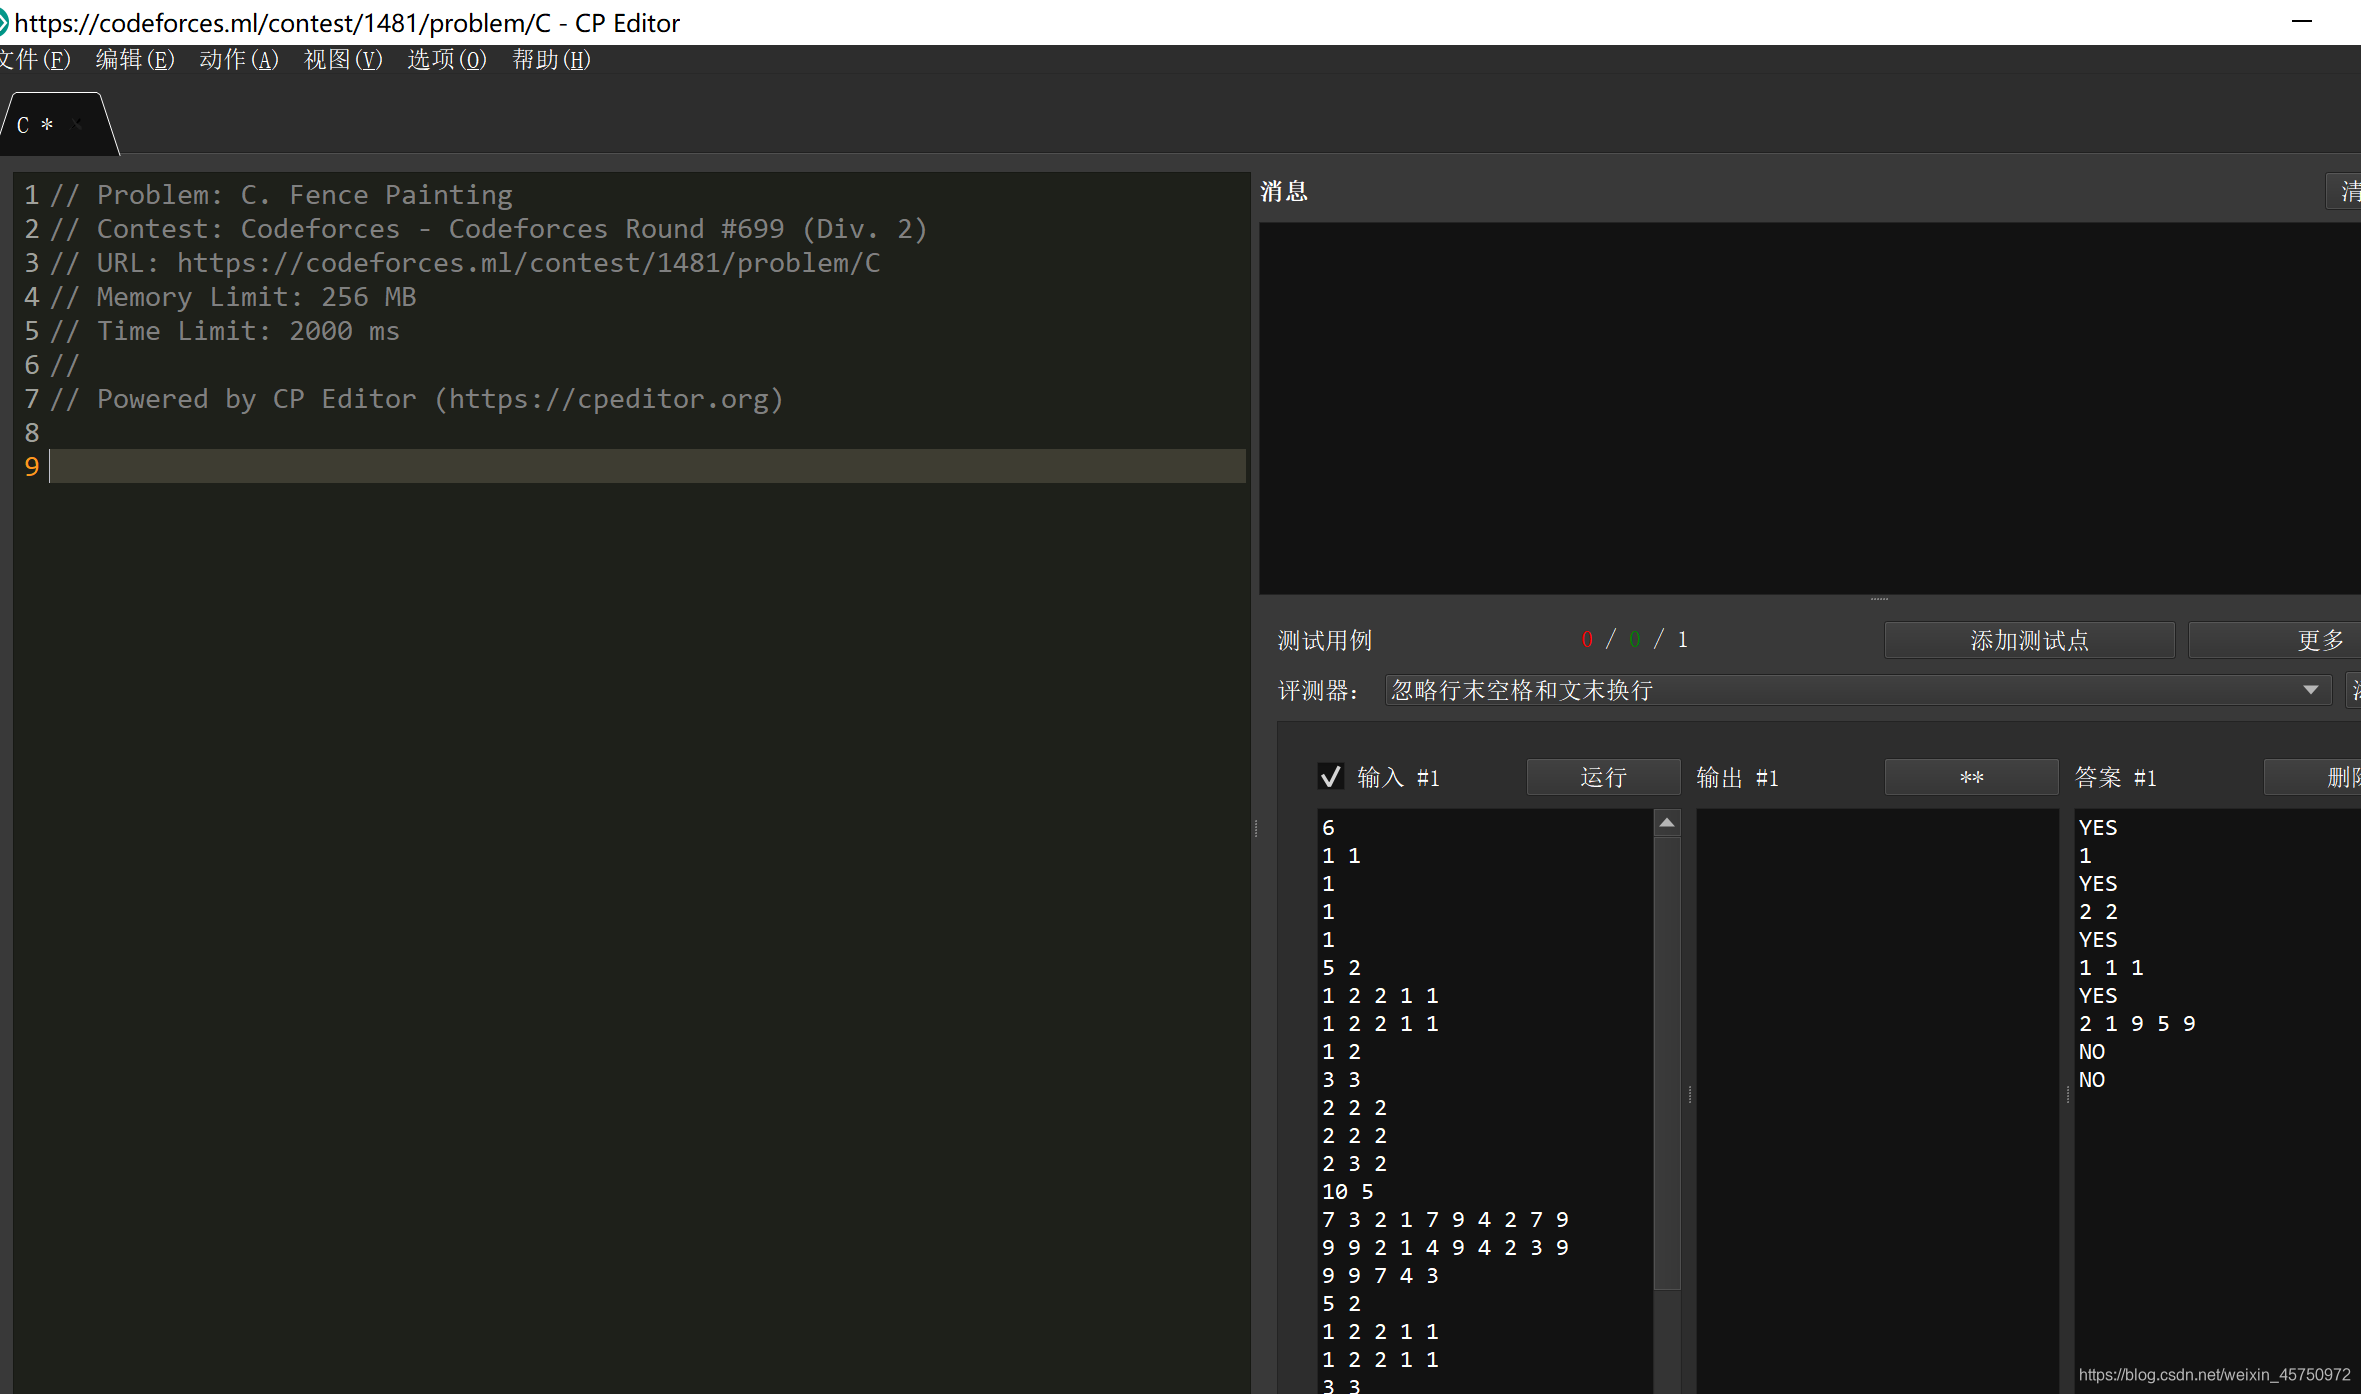Run test case #1 with 运行 button
Image resolution: width=2361 pixels, height=1394 pixels.
click(1603, 777)
